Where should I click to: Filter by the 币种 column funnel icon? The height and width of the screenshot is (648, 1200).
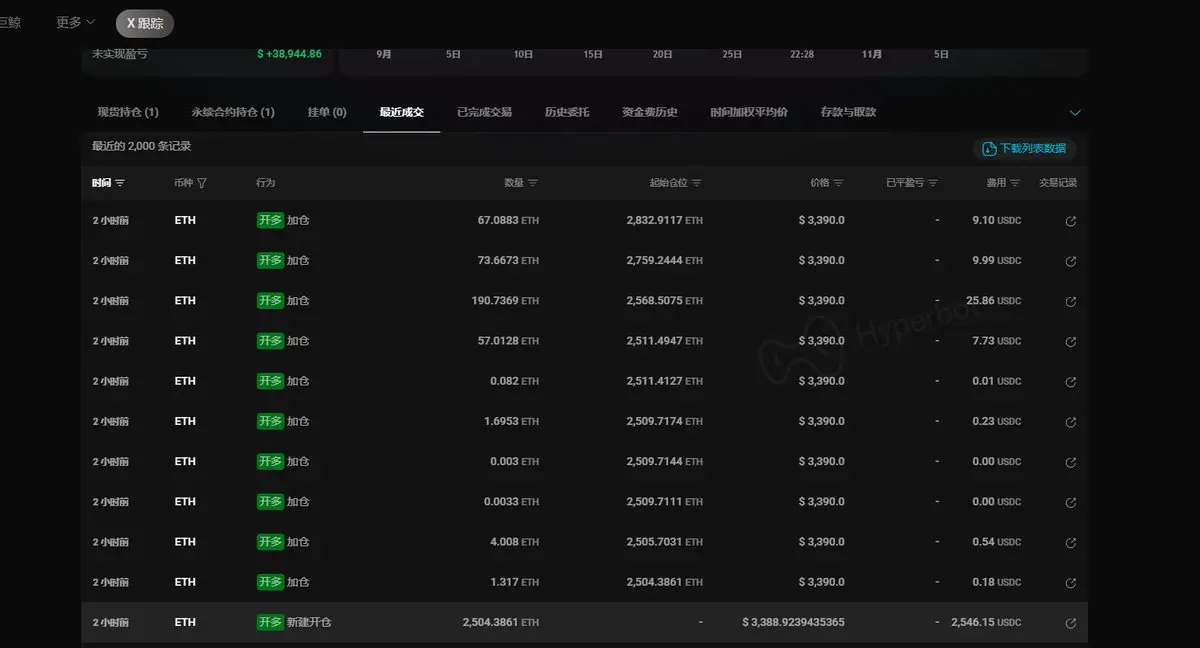tap(202, 183)
